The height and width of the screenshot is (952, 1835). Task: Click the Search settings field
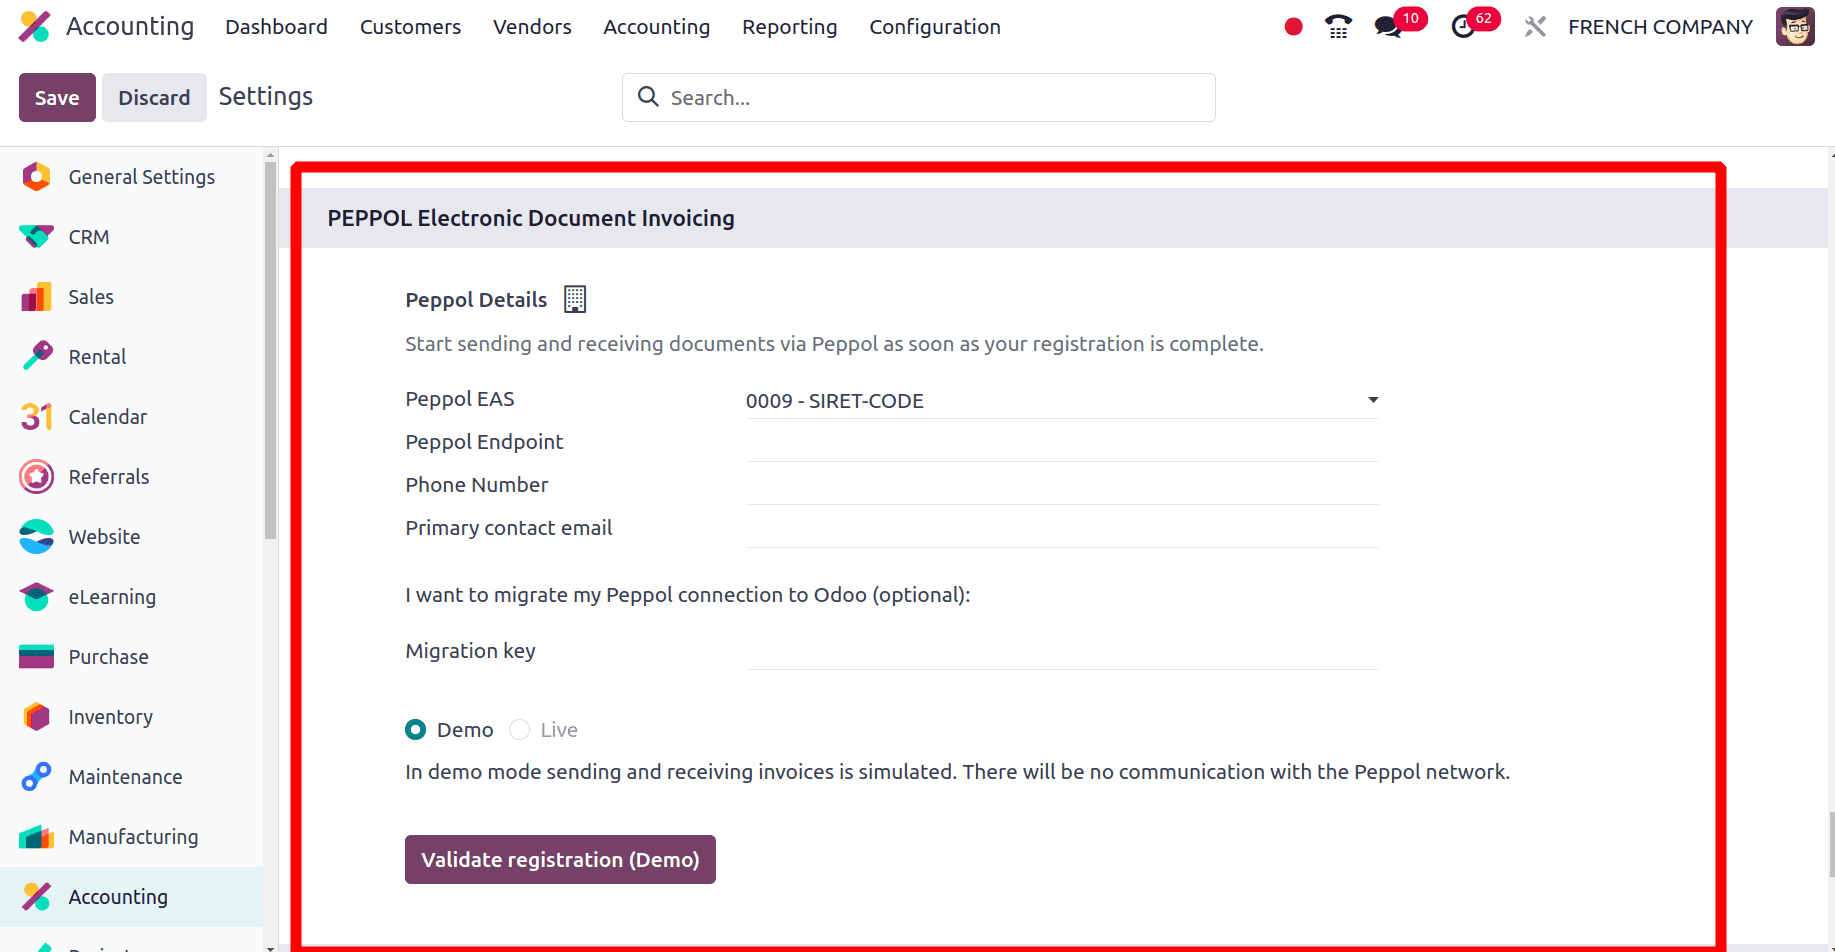point(918,97)
